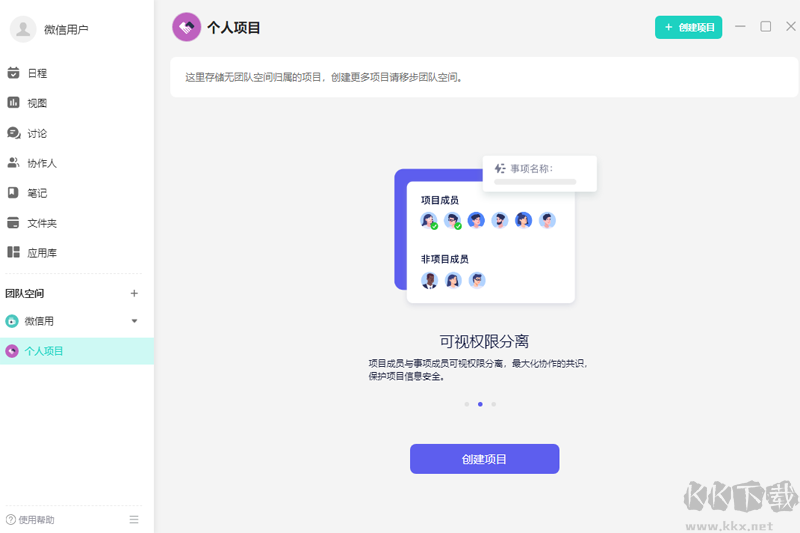Image resolution: width=800 pixels, height=533 pixels.
Task: Open the 文件夹 folder section
Action: [x=32, y=223]
